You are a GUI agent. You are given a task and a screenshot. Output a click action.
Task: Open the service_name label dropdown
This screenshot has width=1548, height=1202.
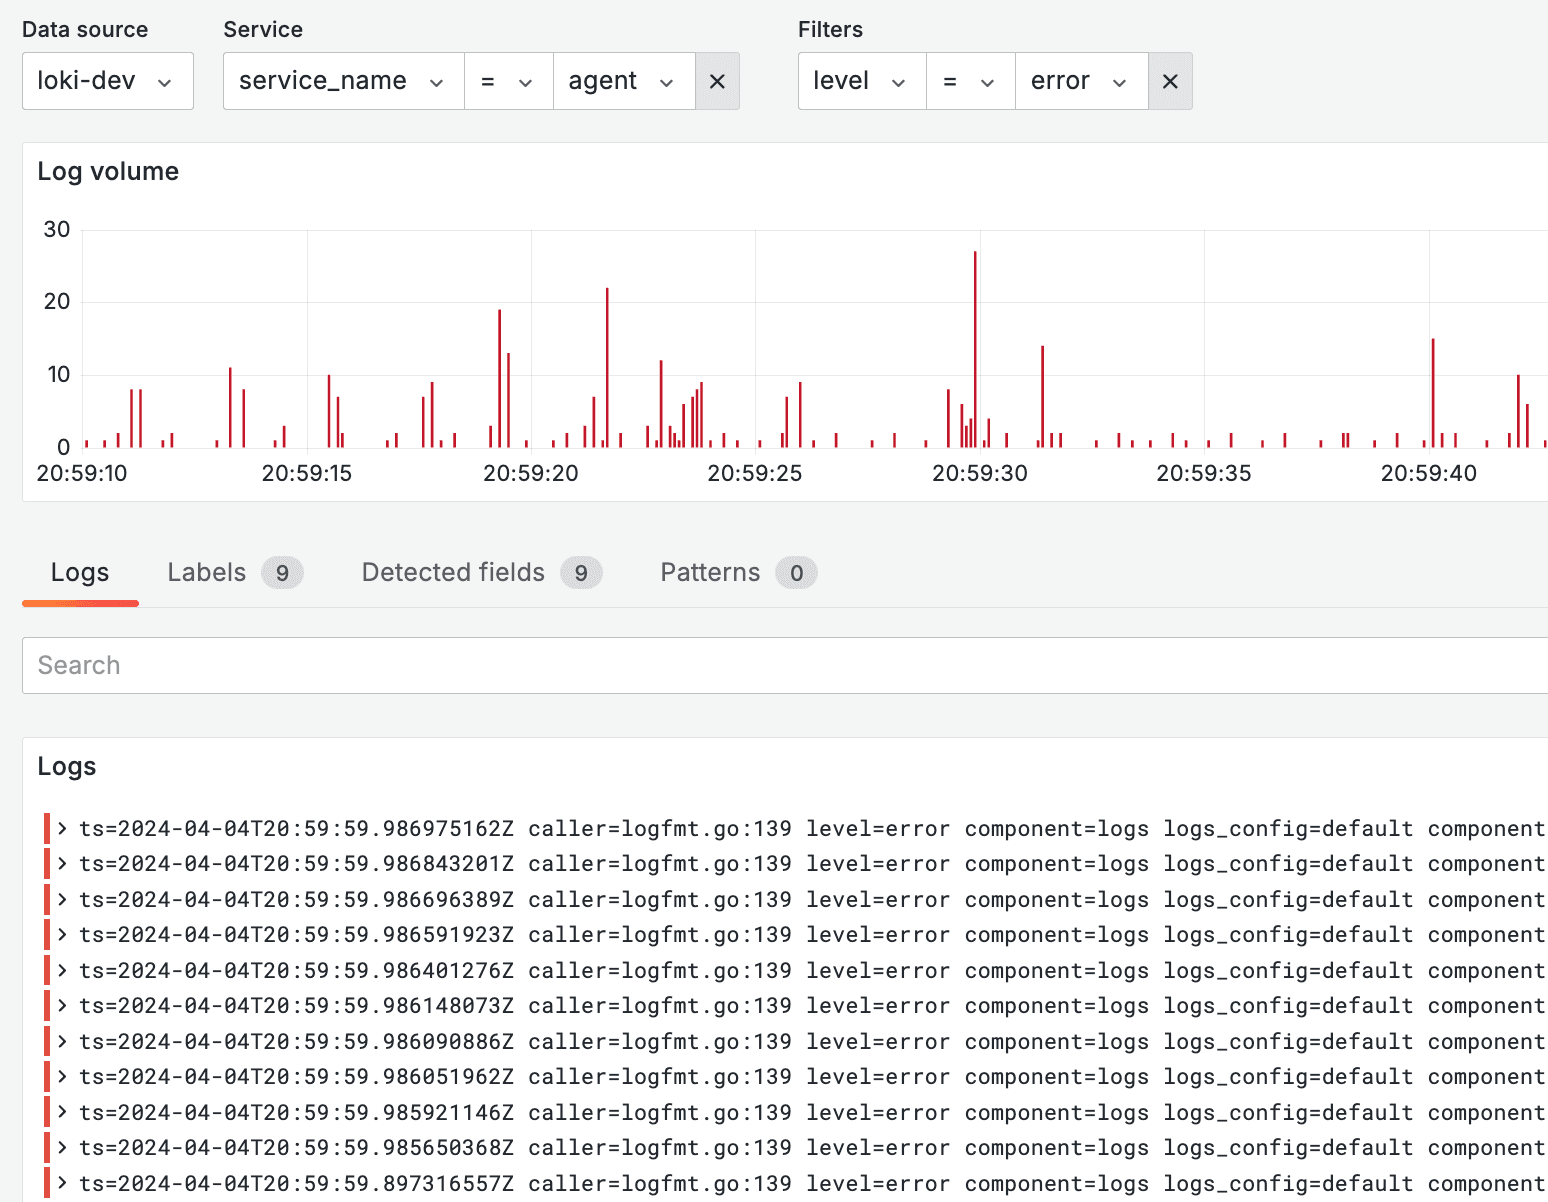pyautogui.click(x=342, y=81)
